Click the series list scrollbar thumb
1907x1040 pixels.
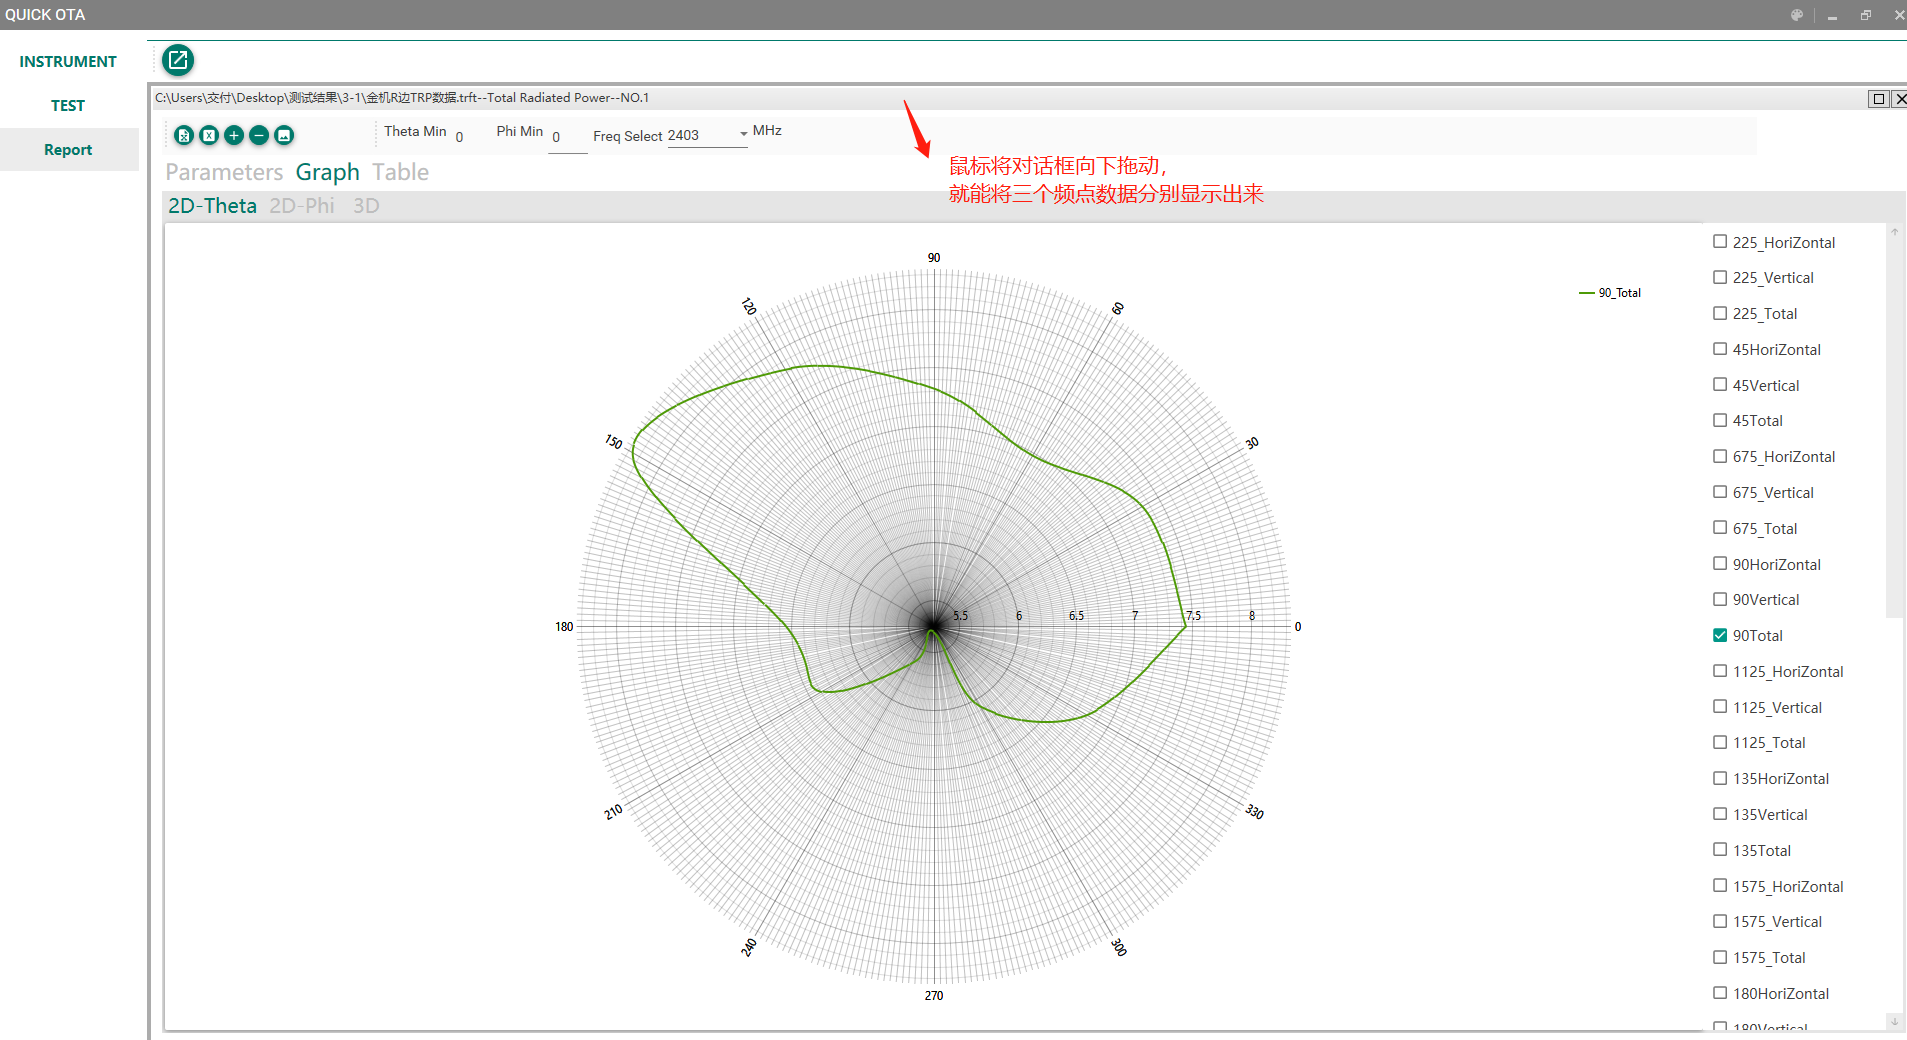tap(1894, 428)
